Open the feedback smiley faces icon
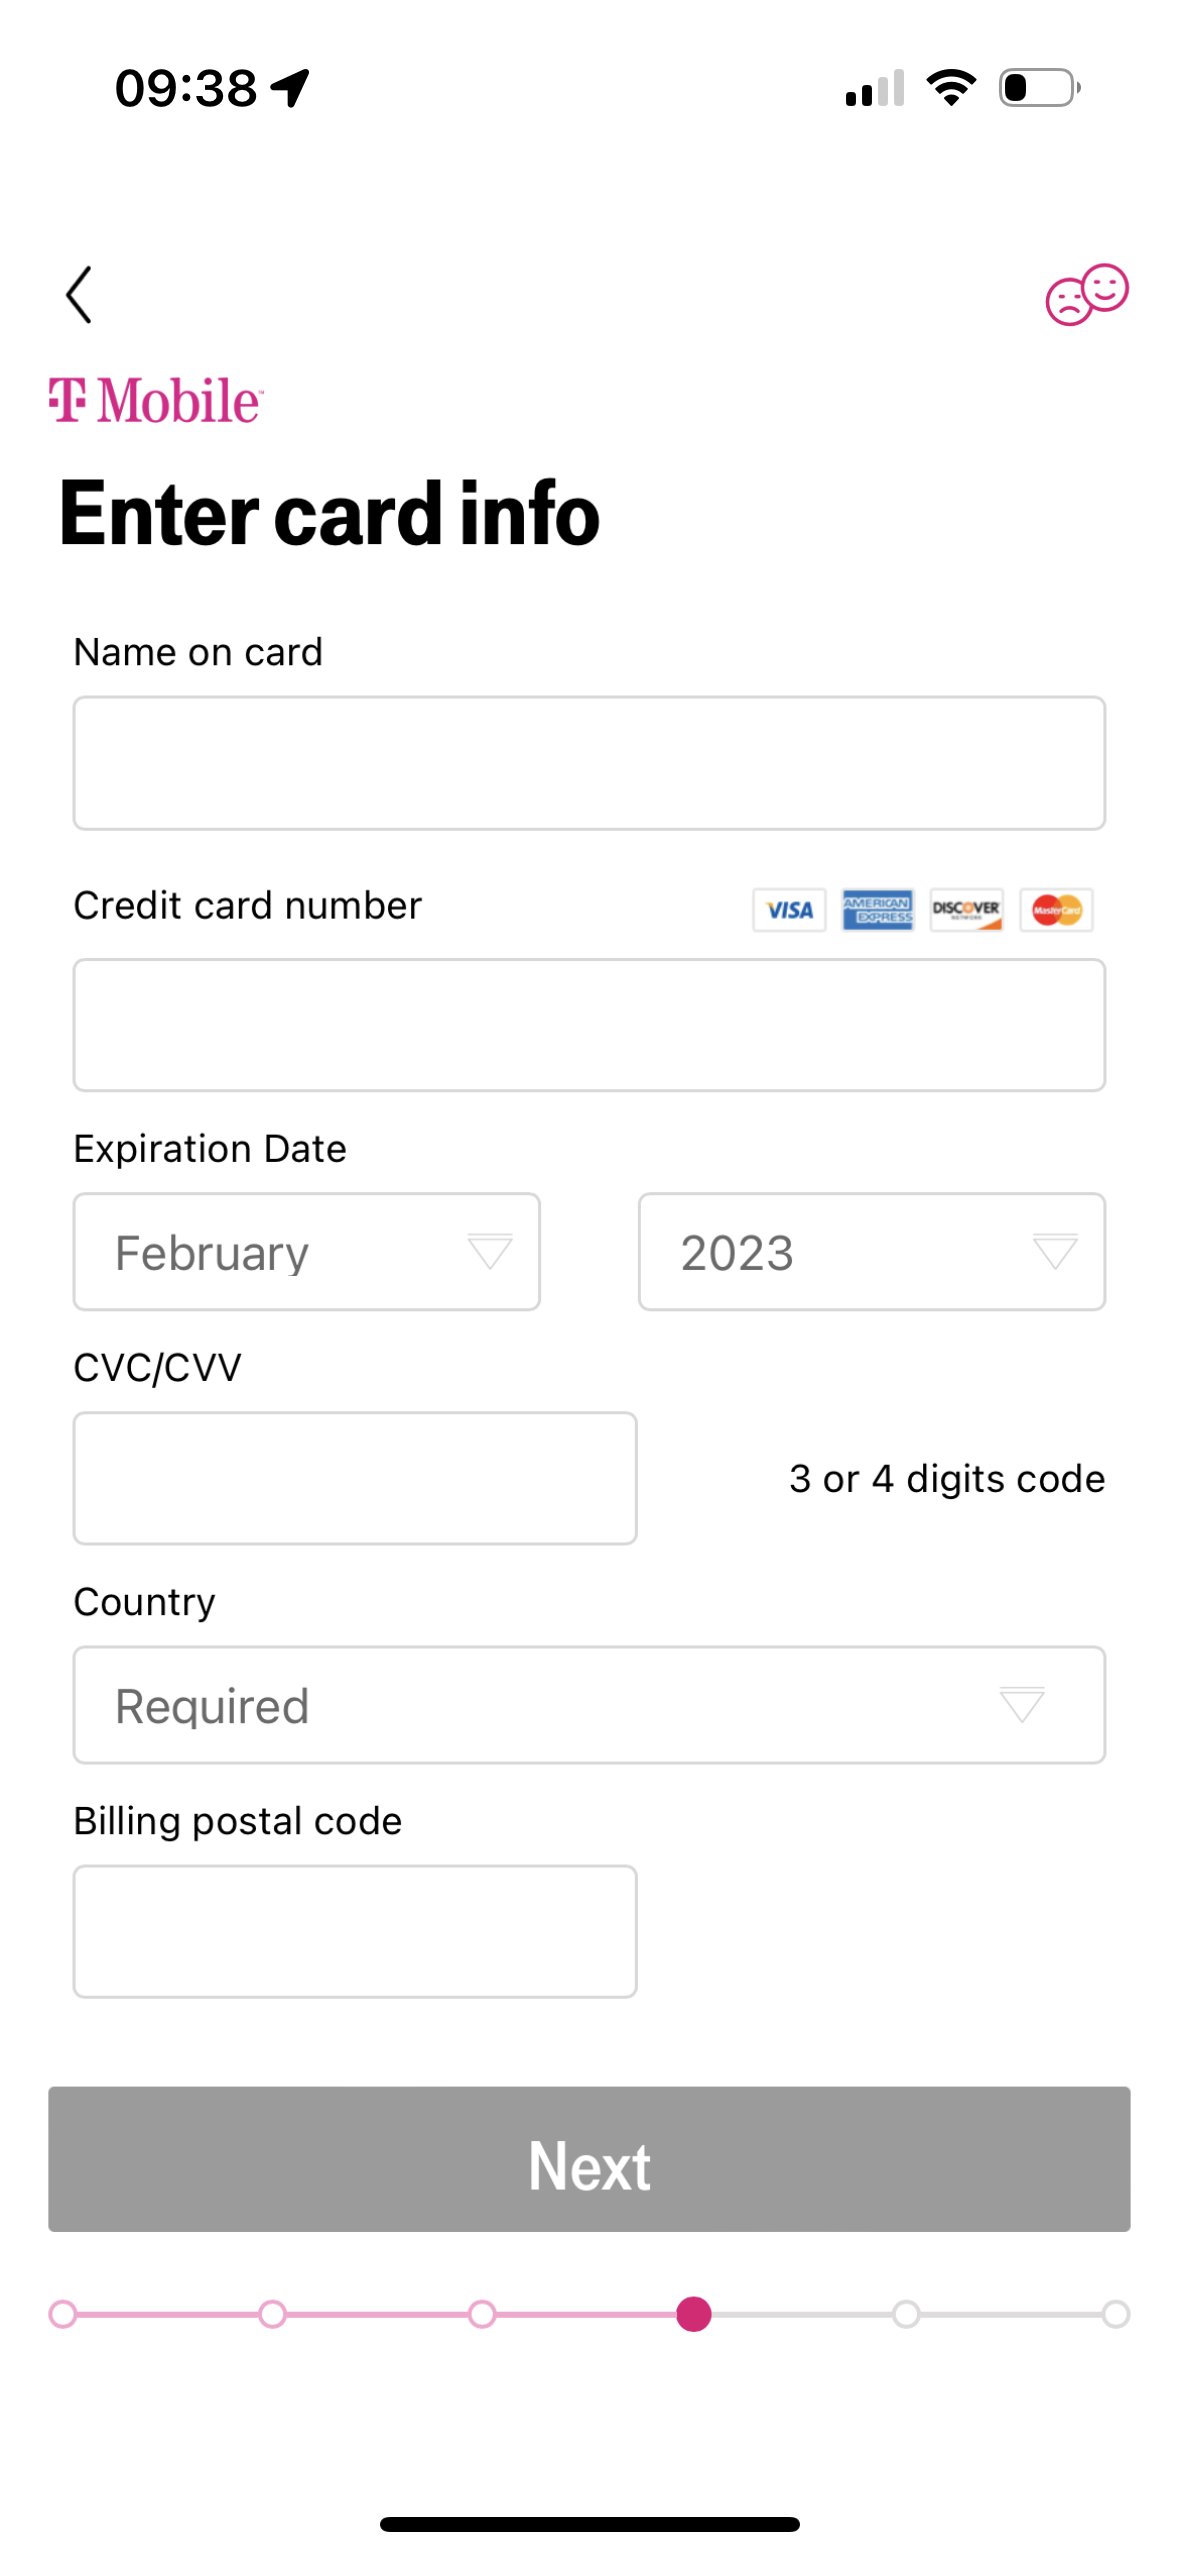Viewport: 1179px width, 2556px height. pos(1086,294)
